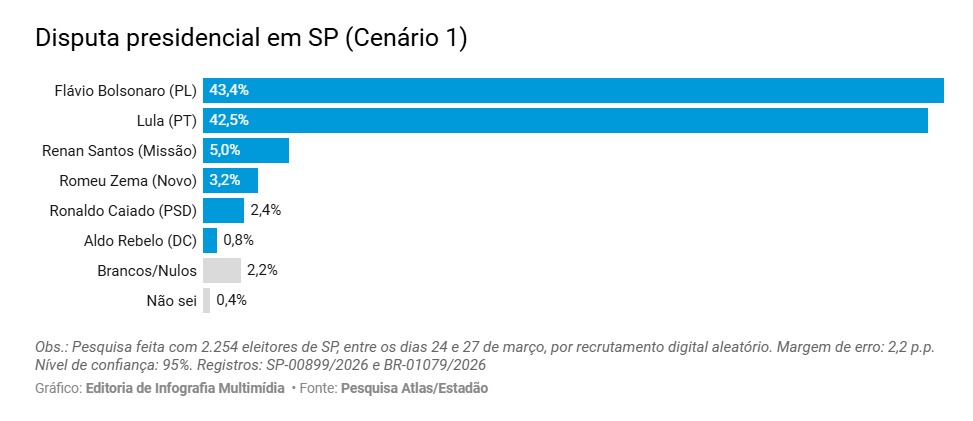Click the 2,4% value next to Caiado
The width and height of the screenshot is (973, 421).
point(266,210)
